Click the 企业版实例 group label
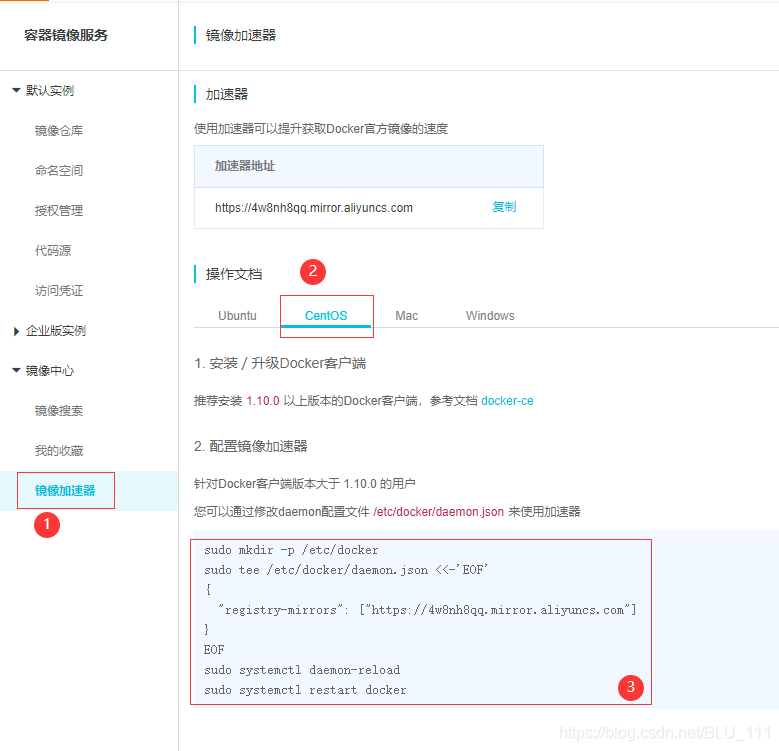The height and width of the screenshot is (751, 779). click(56, 331)
